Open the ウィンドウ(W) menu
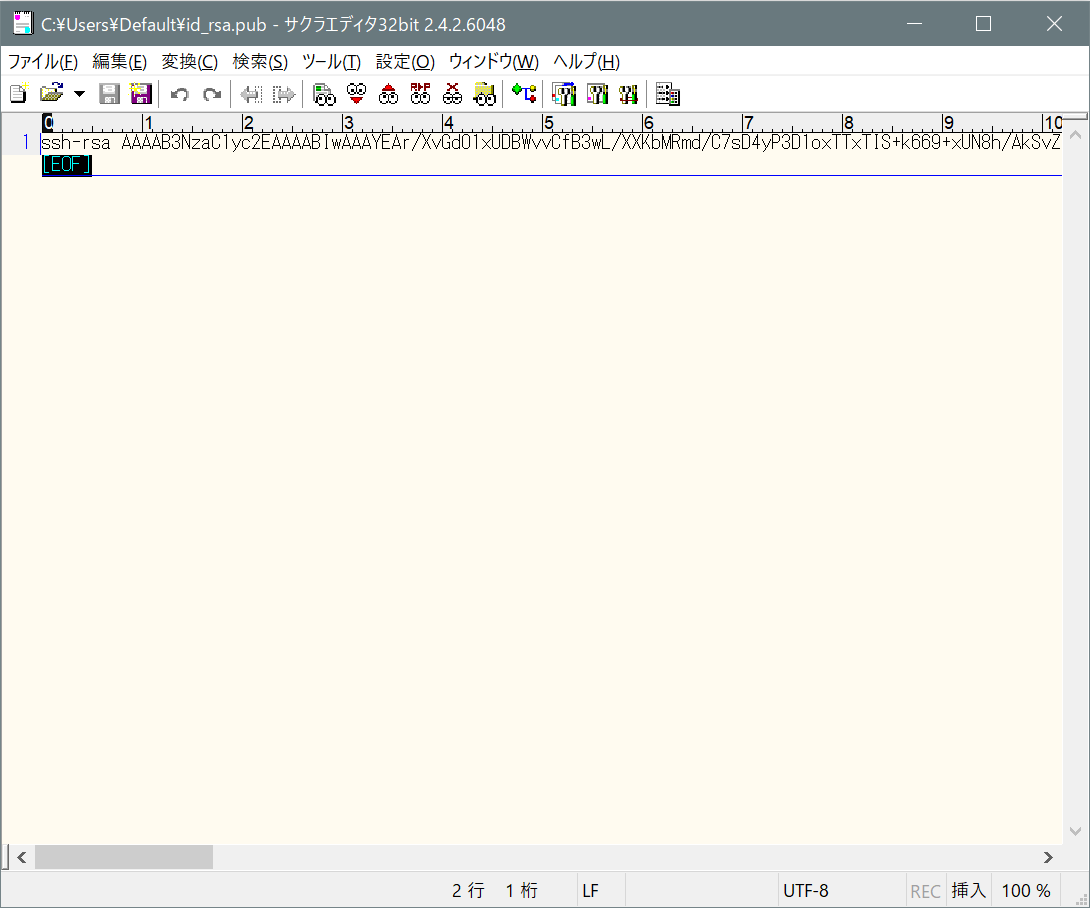The width and height of the screenshot is (1090, 908). tap(494, 62)
